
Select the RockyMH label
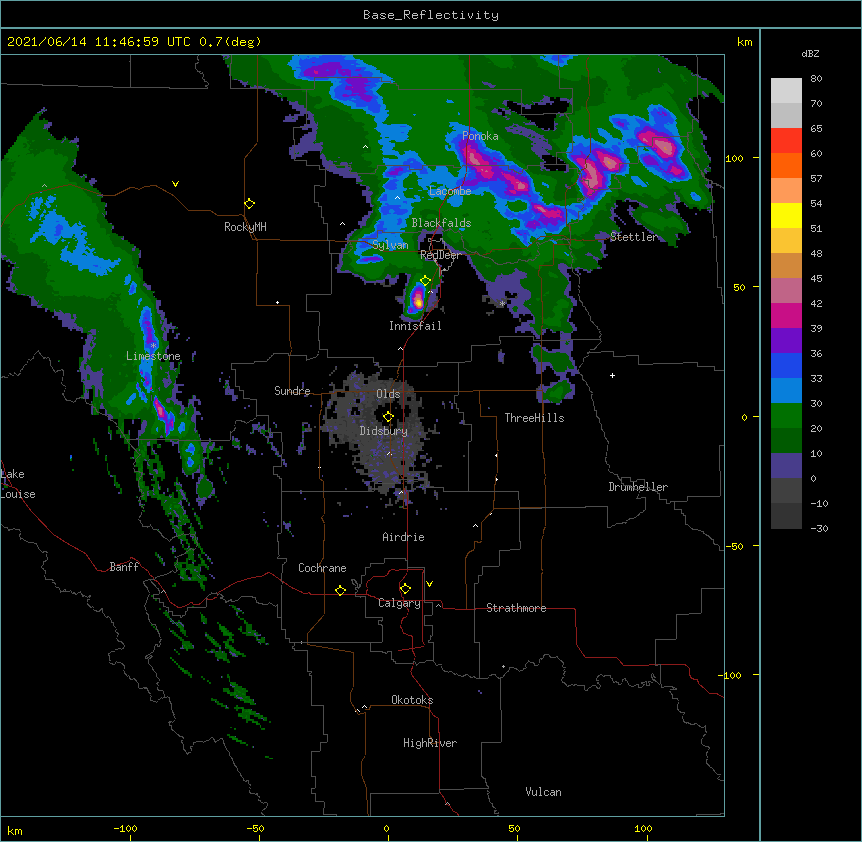tap(245, 227)
